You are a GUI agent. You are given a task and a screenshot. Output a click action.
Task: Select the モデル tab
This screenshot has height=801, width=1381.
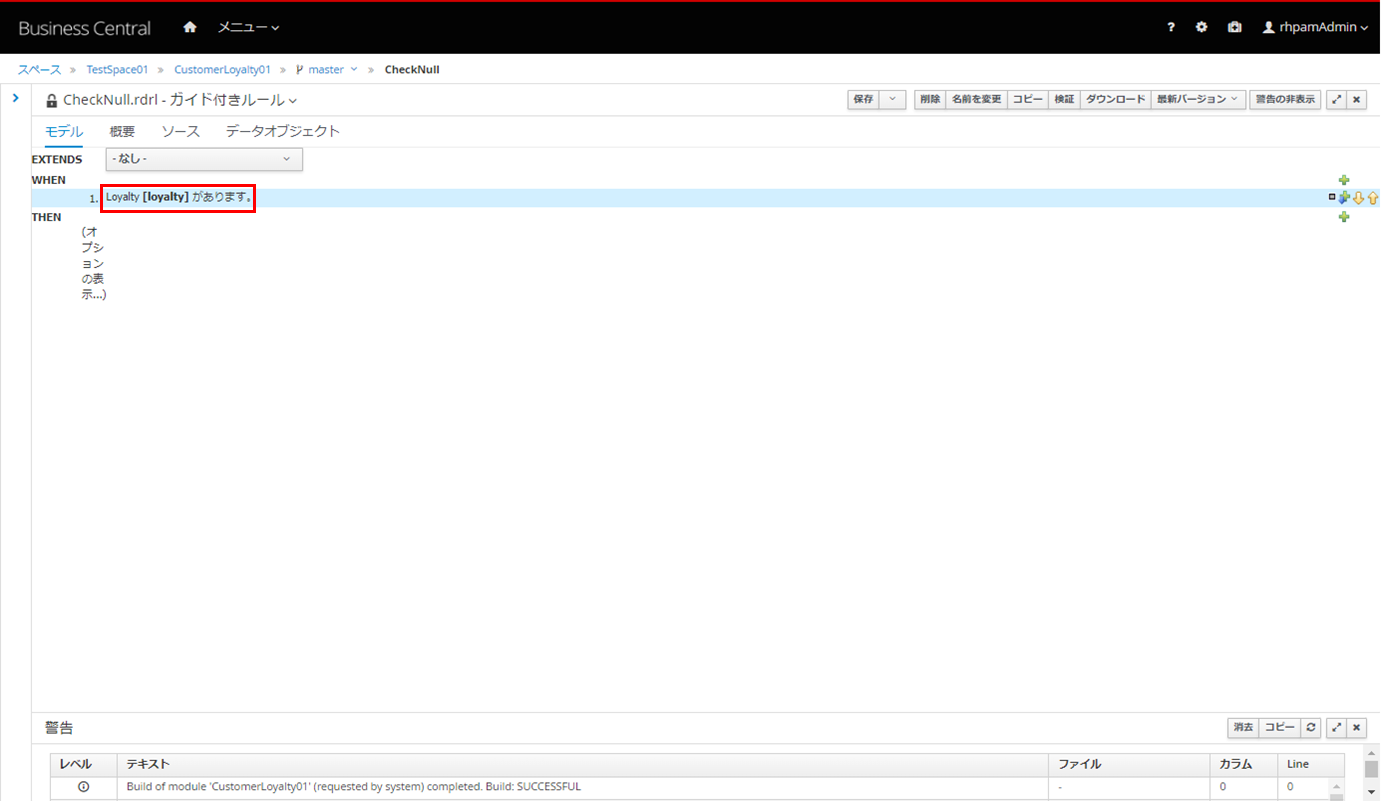[x=64, y=131]
